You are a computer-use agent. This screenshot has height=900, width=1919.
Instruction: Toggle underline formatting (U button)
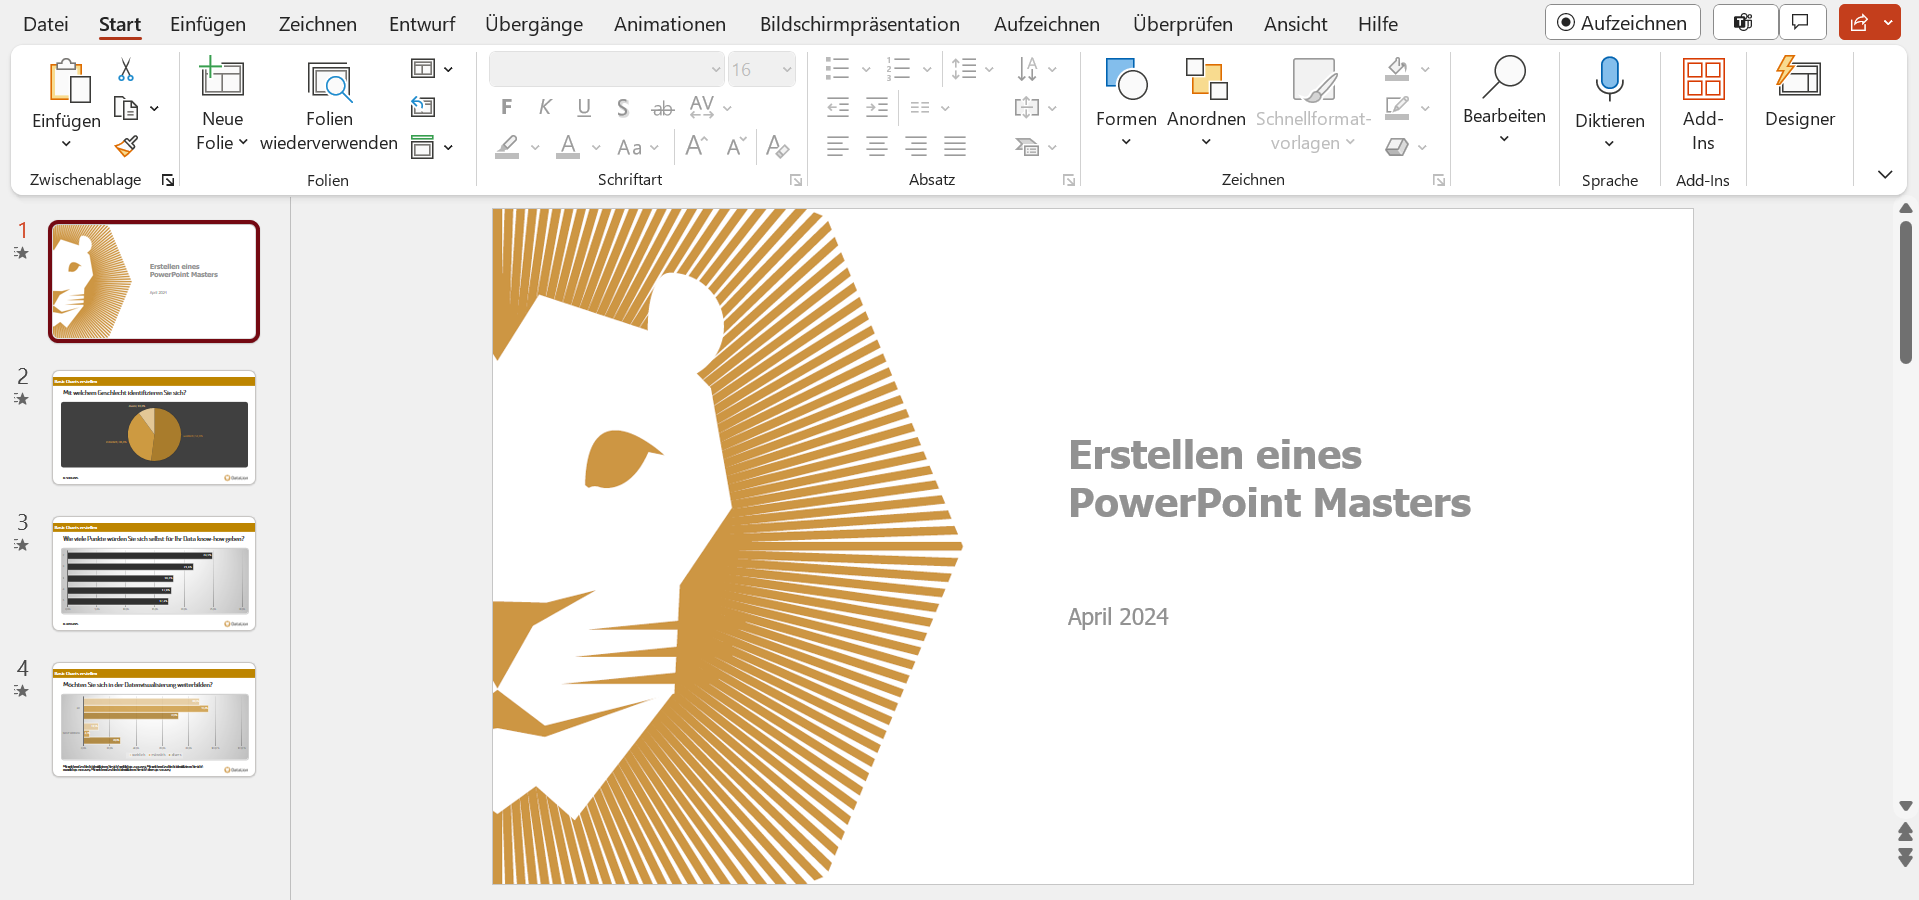[x=584, y=107]
